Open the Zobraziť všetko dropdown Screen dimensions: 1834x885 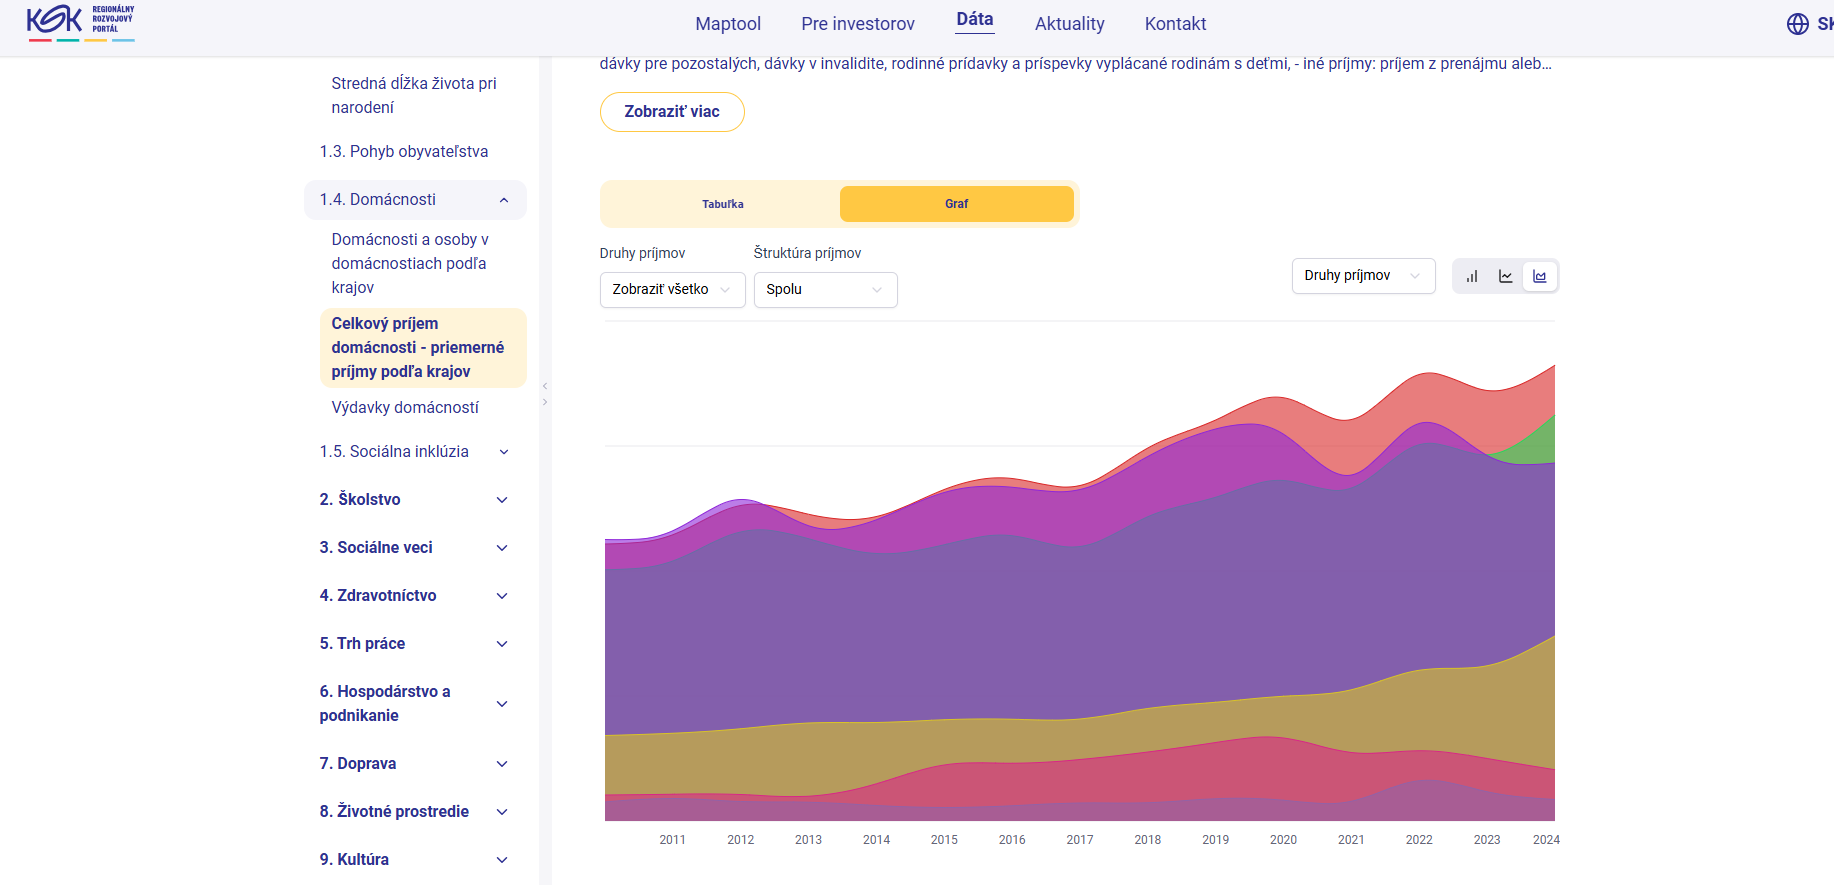pos(673,290)
